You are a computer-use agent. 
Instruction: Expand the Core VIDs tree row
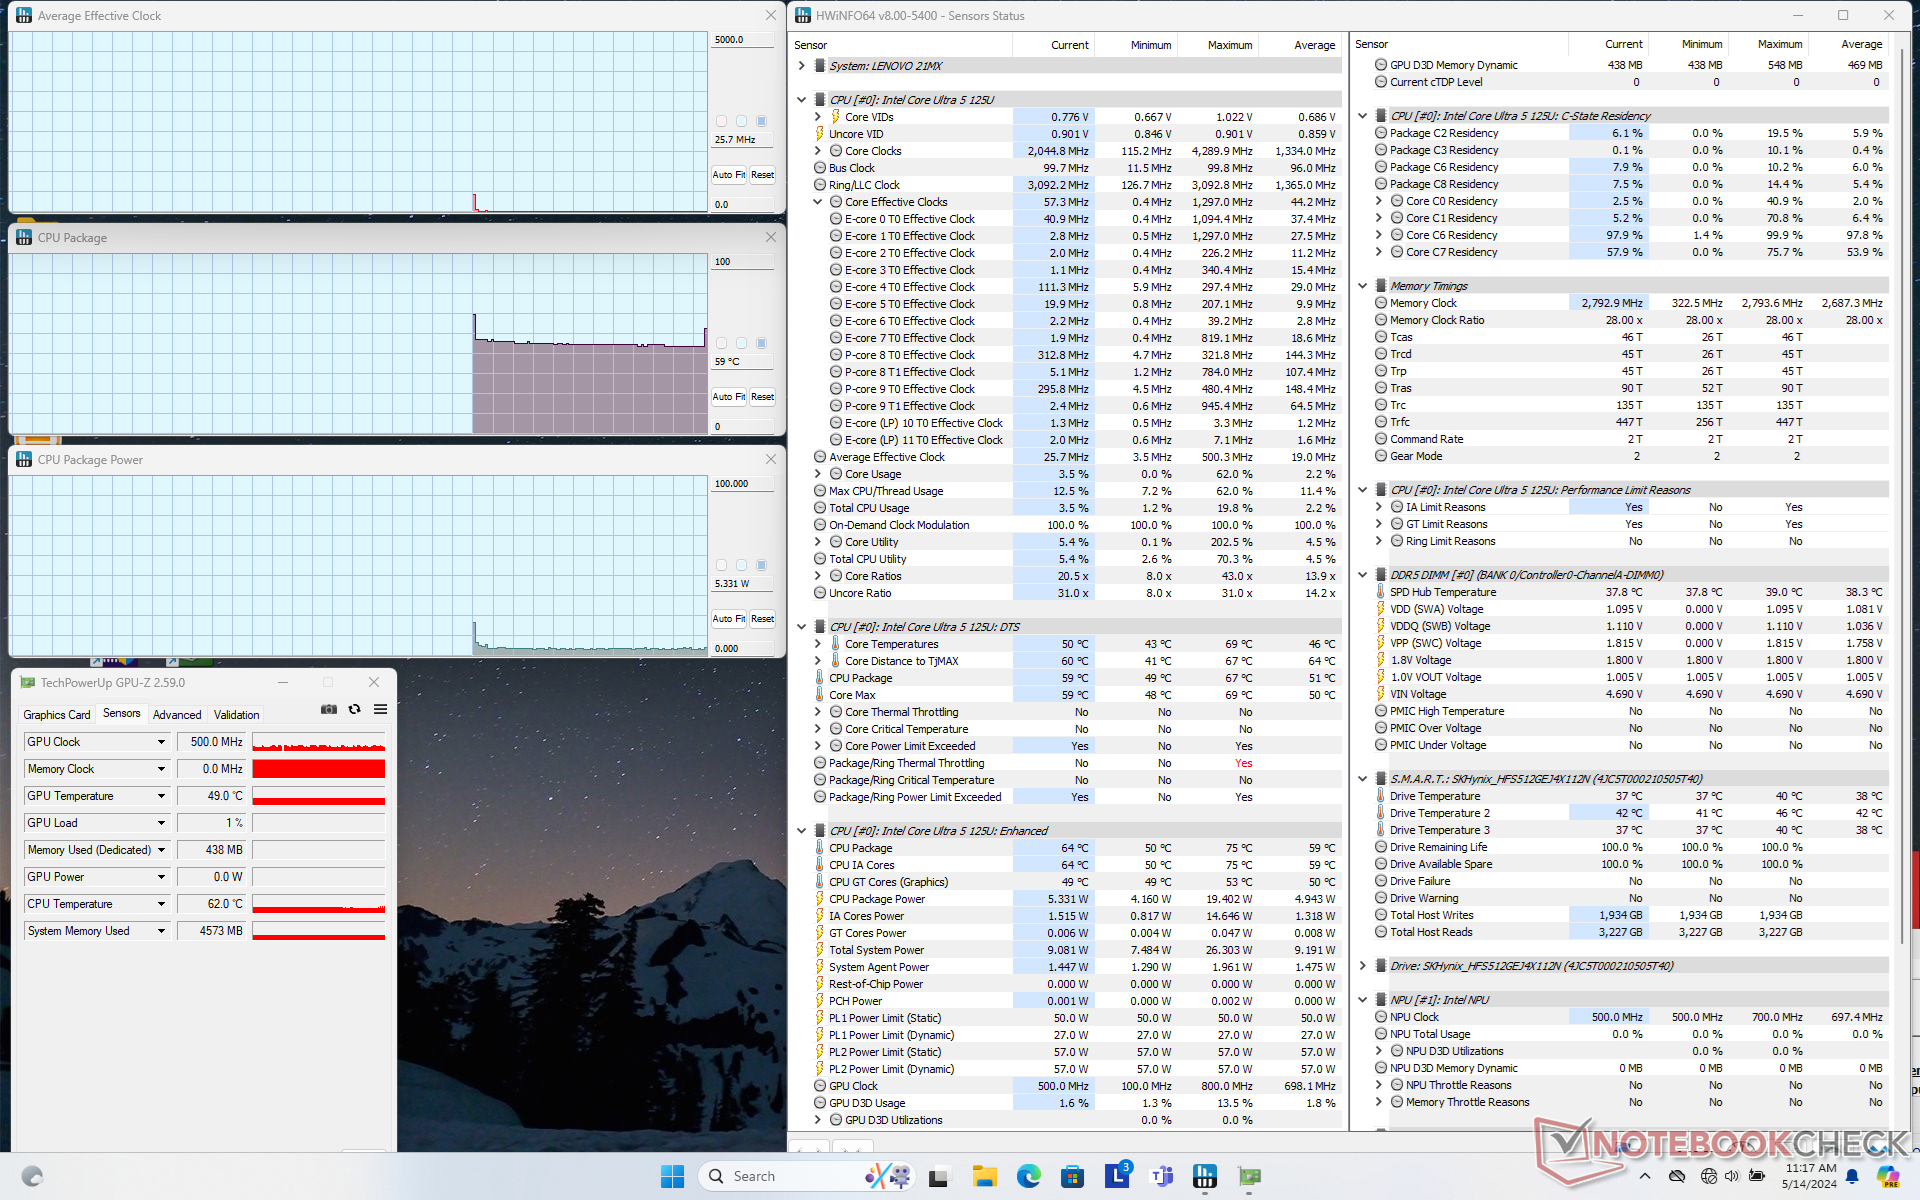tap(817, 117)
